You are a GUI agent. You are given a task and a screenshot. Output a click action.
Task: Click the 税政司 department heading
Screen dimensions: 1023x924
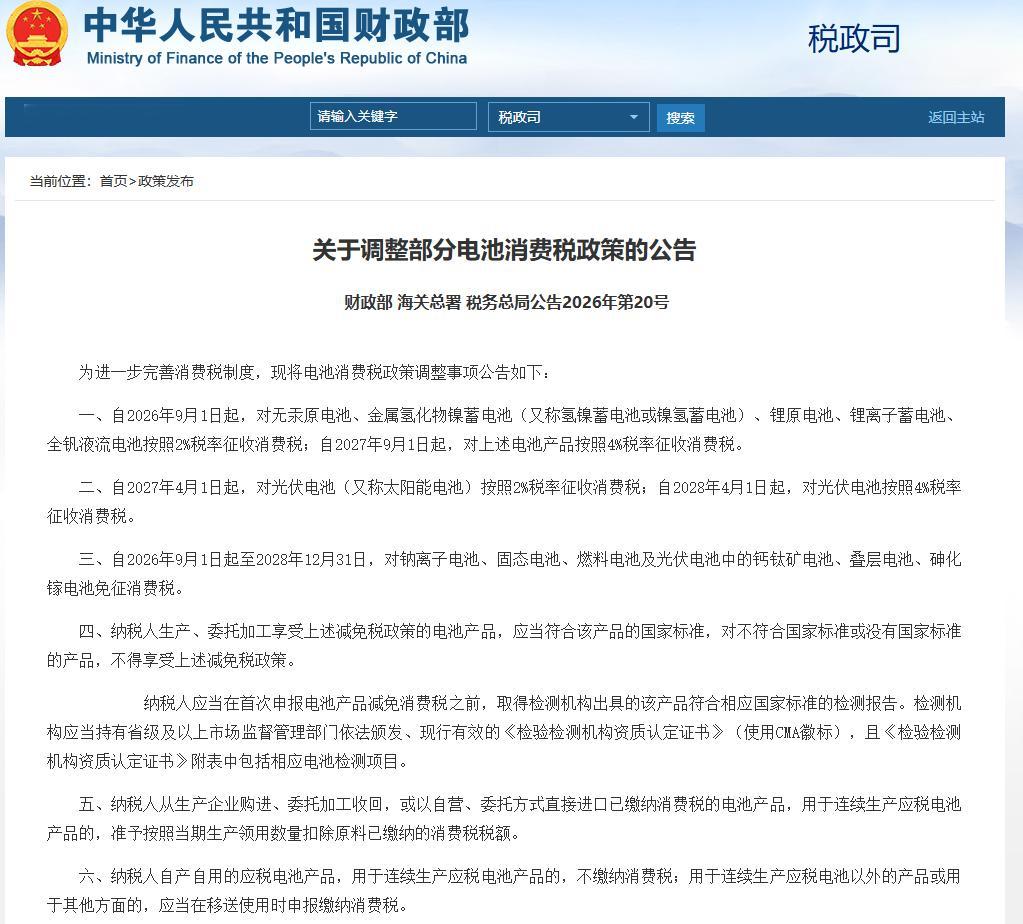coord(853,38)
